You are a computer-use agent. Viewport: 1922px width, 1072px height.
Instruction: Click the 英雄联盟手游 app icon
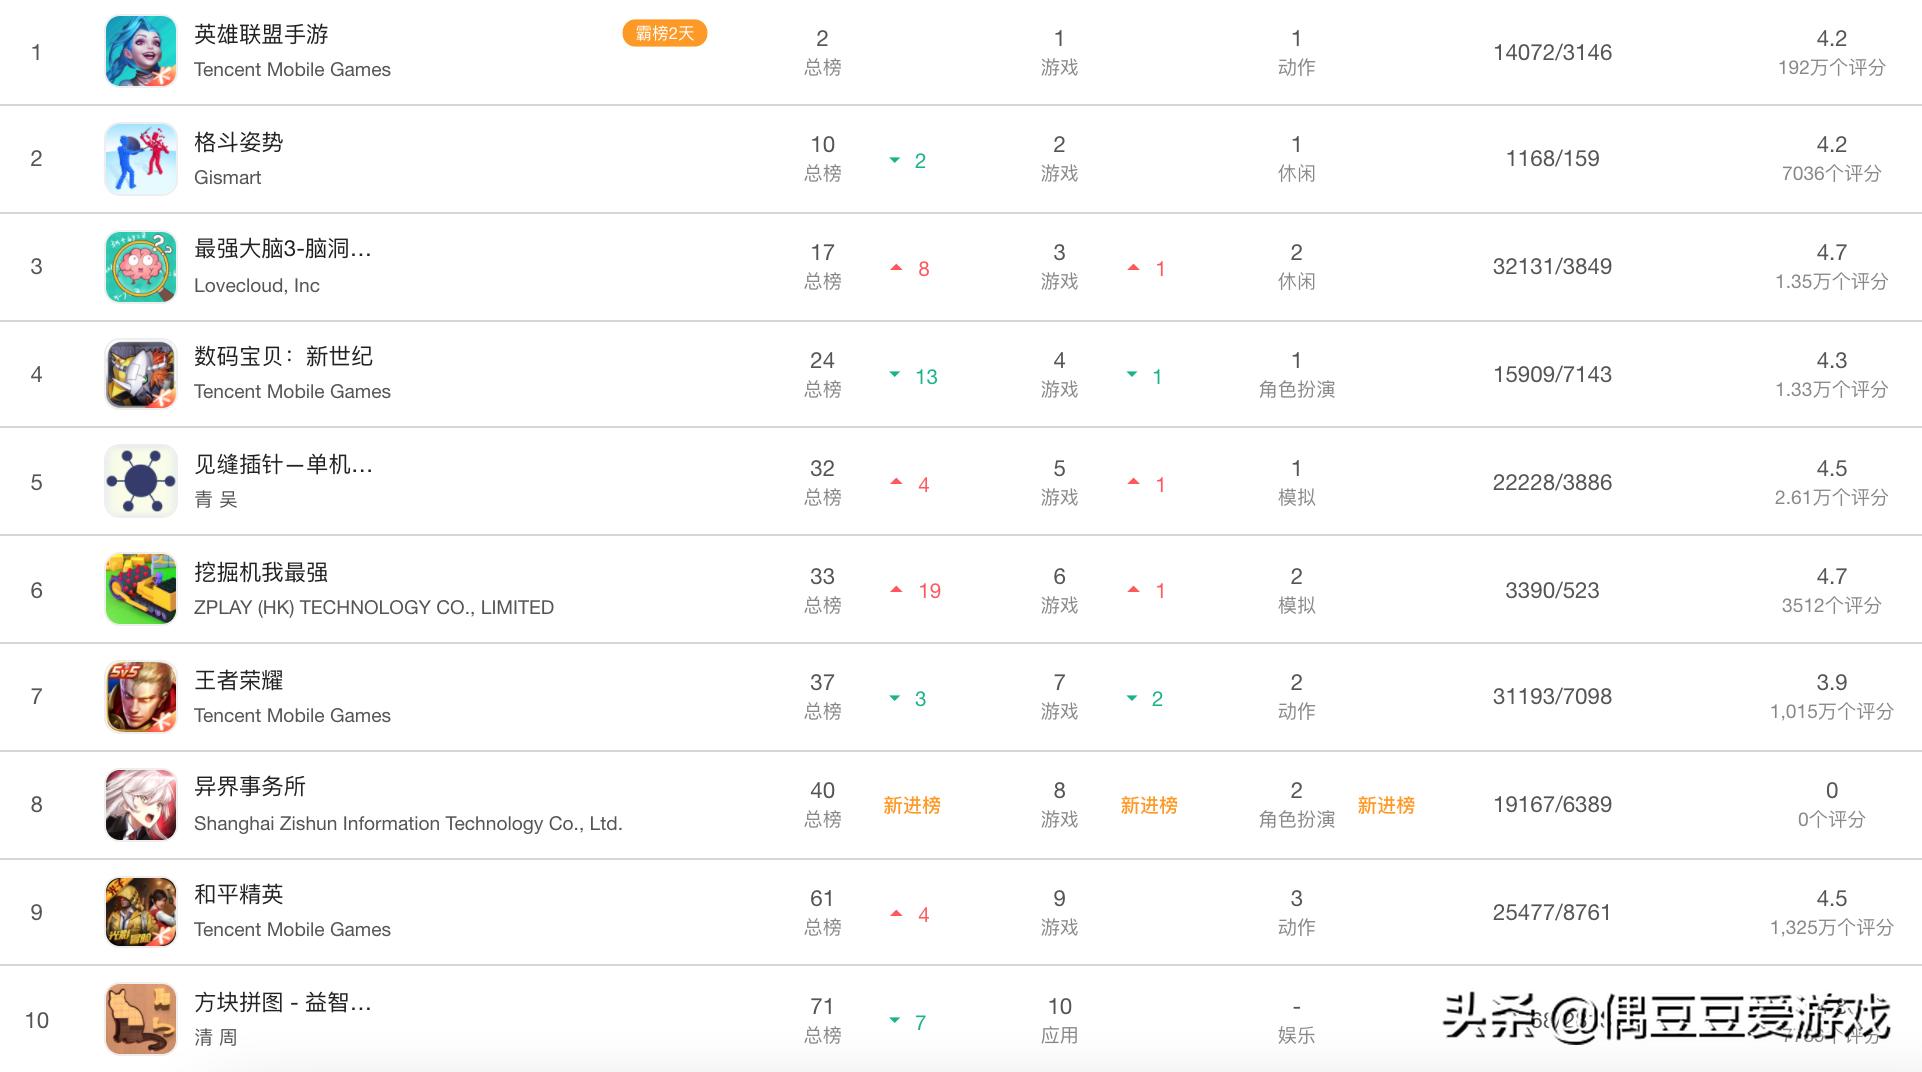coord(141,51)
